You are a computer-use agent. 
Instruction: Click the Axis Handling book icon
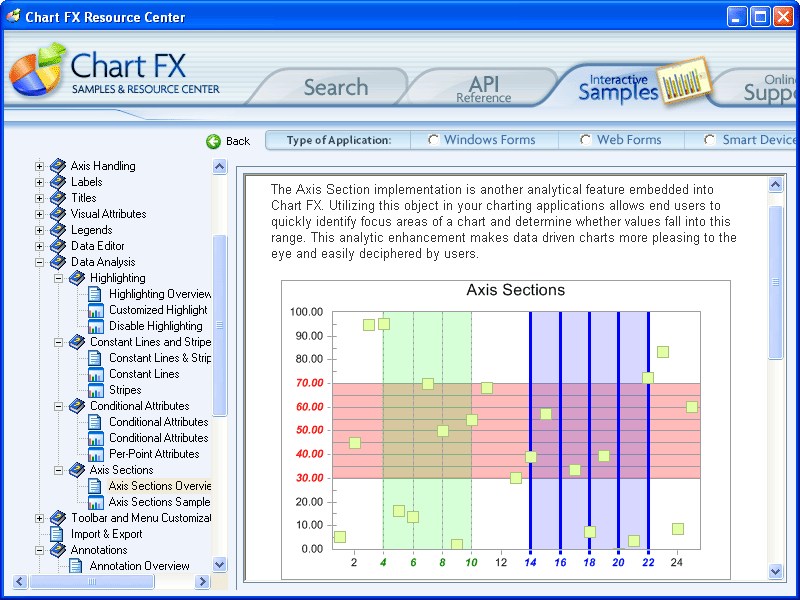pyautogui.click(x=58, y=166)
